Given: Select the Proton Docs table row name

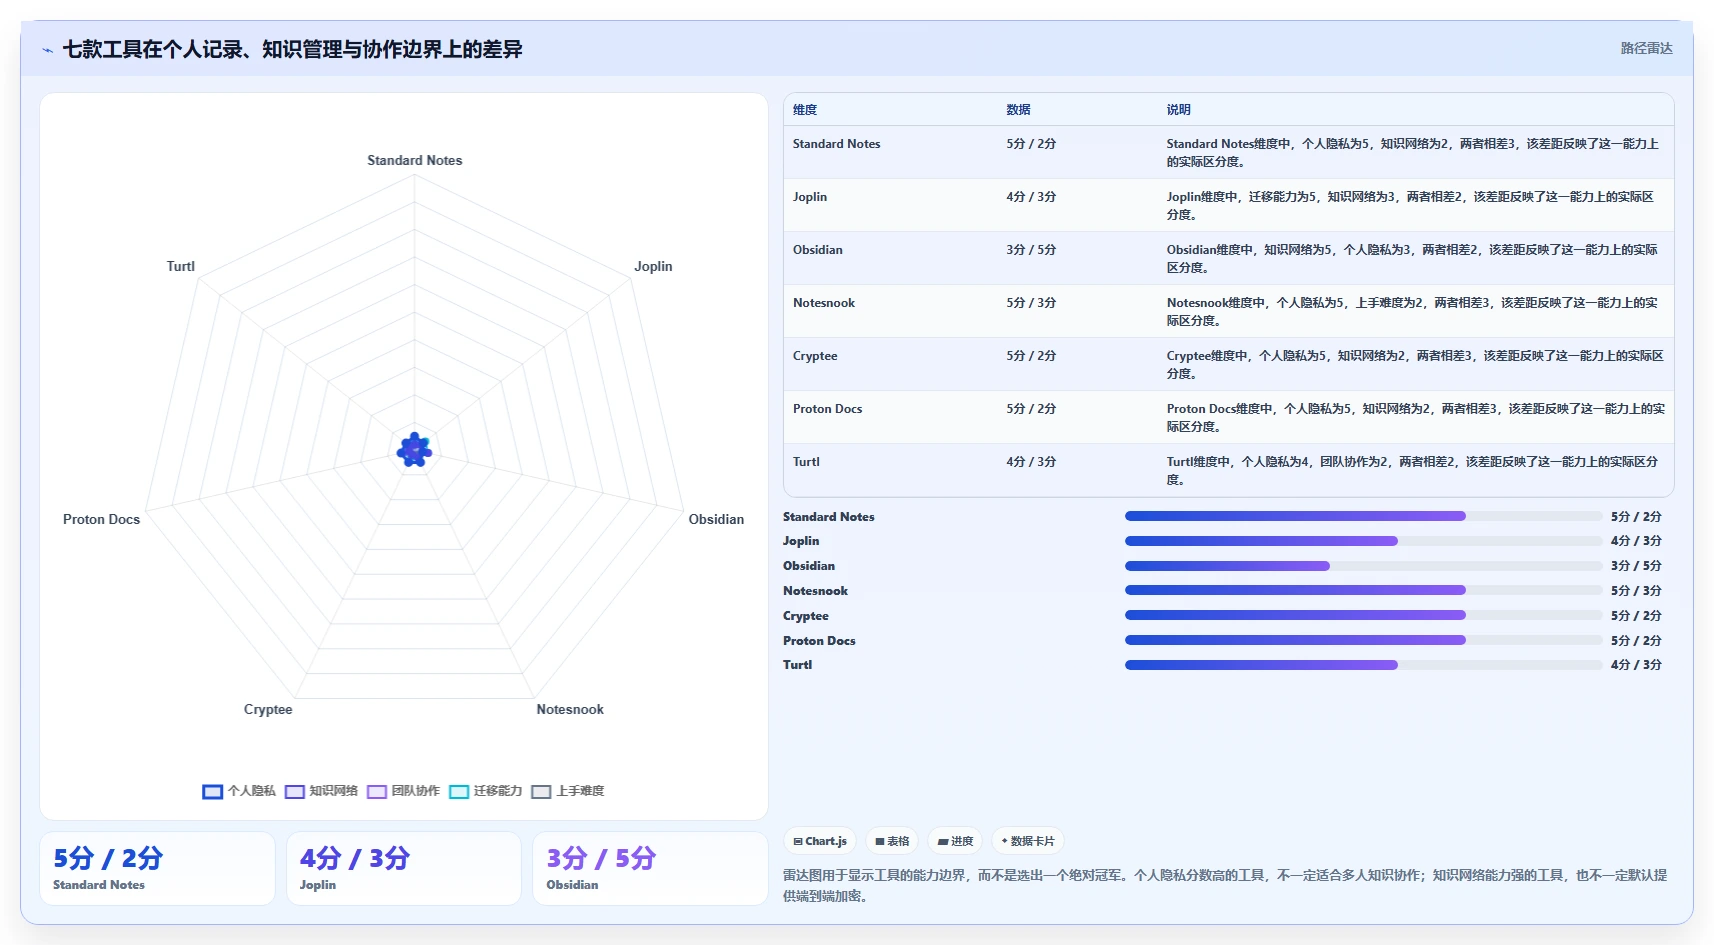Looking at the screenshot, I should coord(827,409).
